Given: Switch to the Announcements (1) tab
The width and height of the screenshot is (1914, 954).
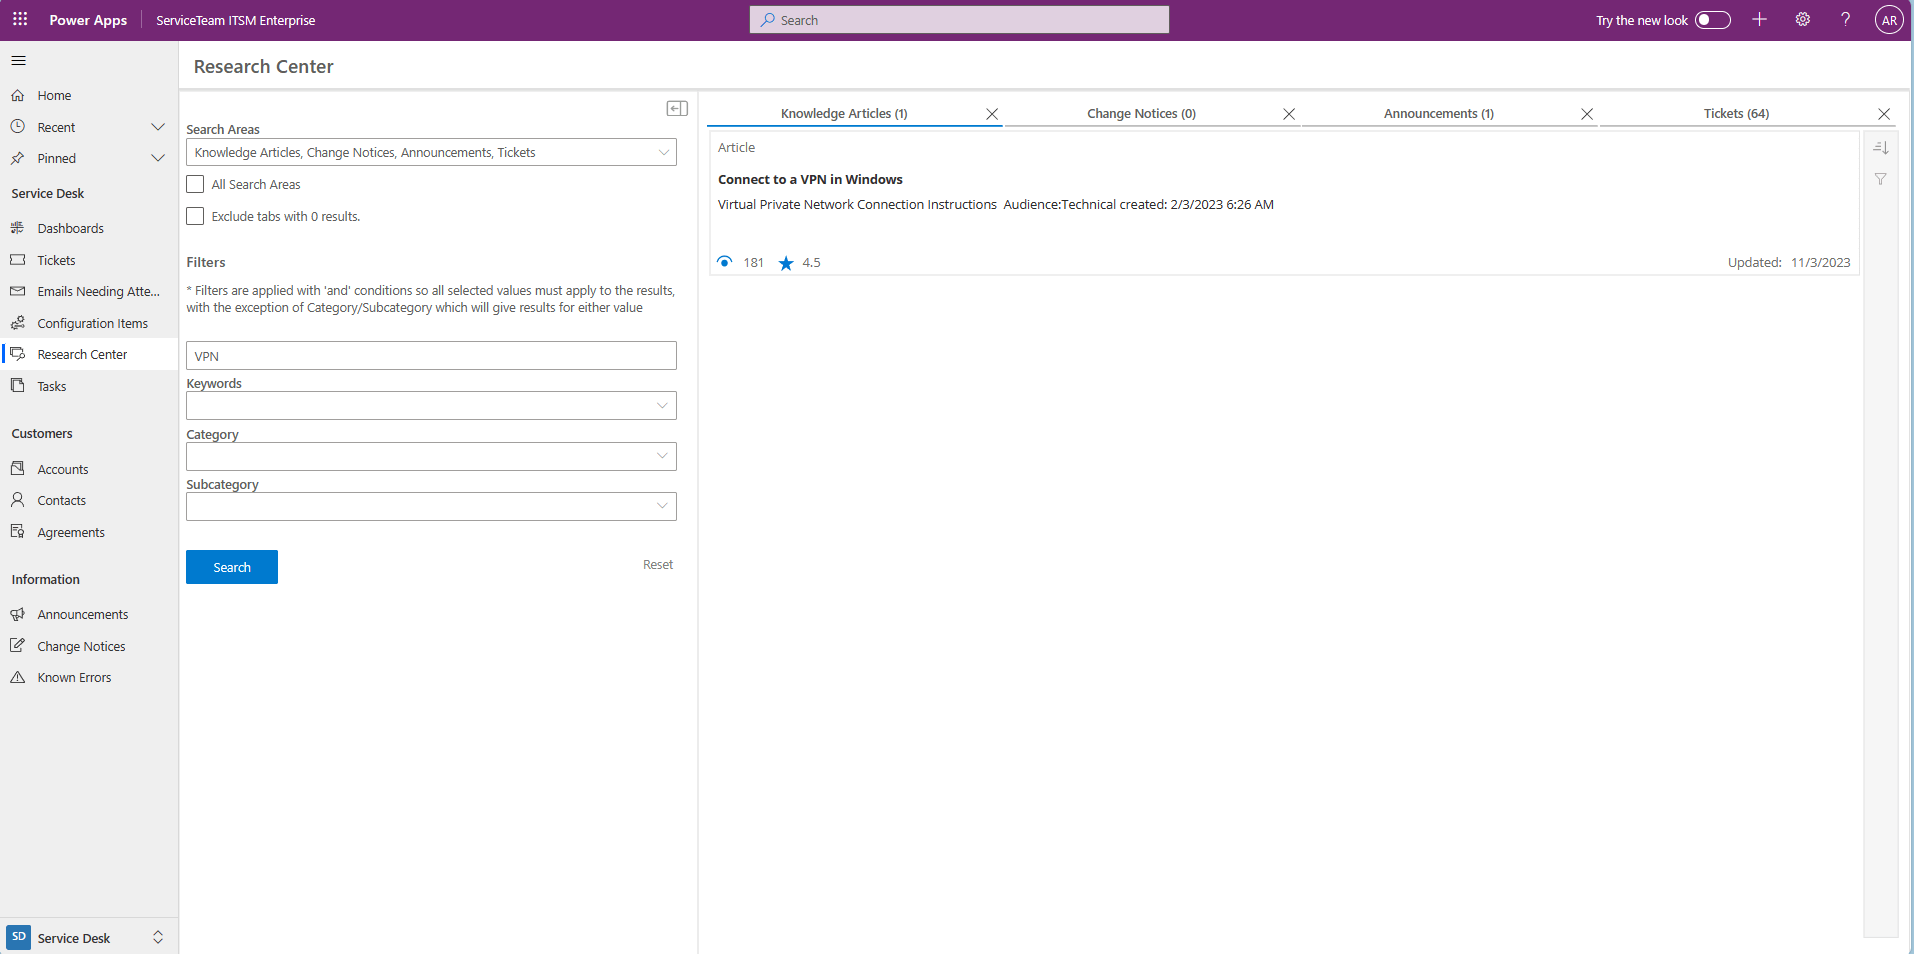Looking at the screenshot, I should tap(1438, 113).
